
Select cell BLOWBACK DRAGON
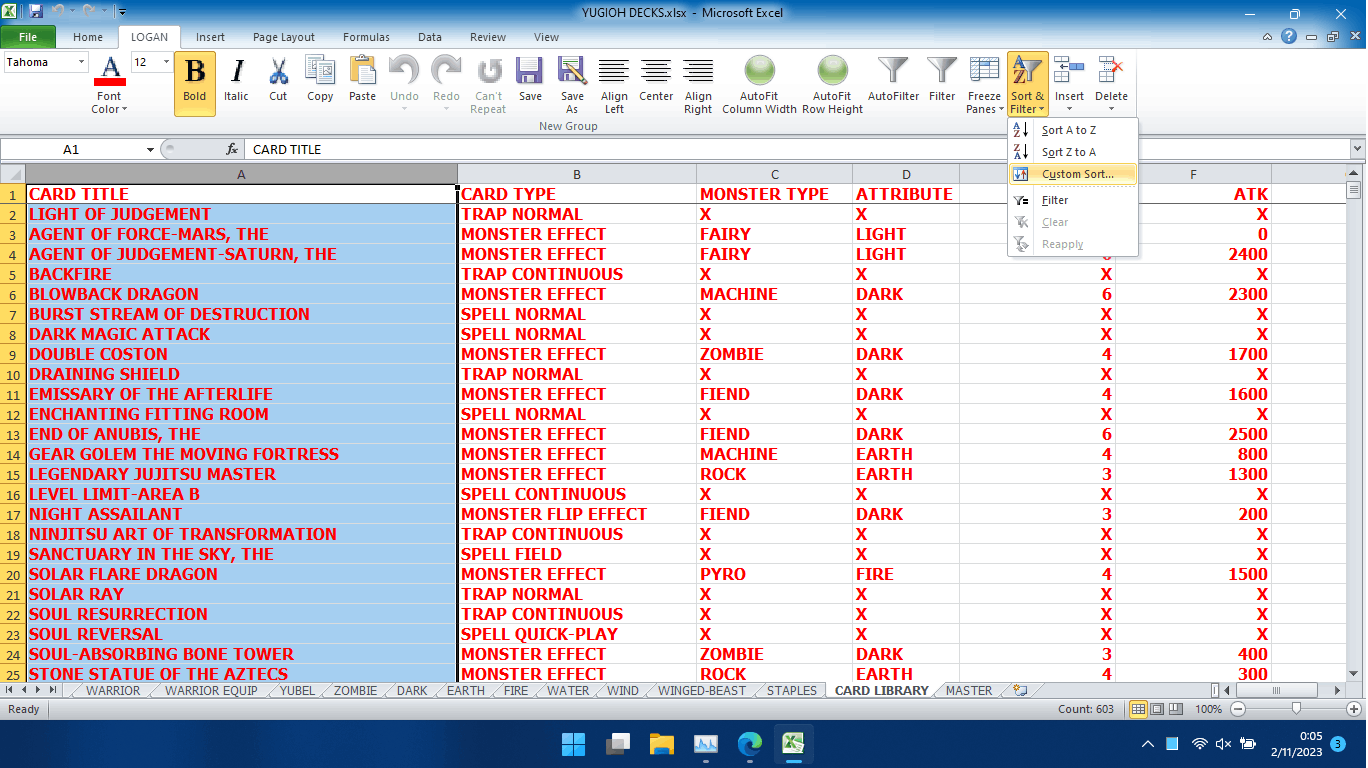tap(241, 294)
